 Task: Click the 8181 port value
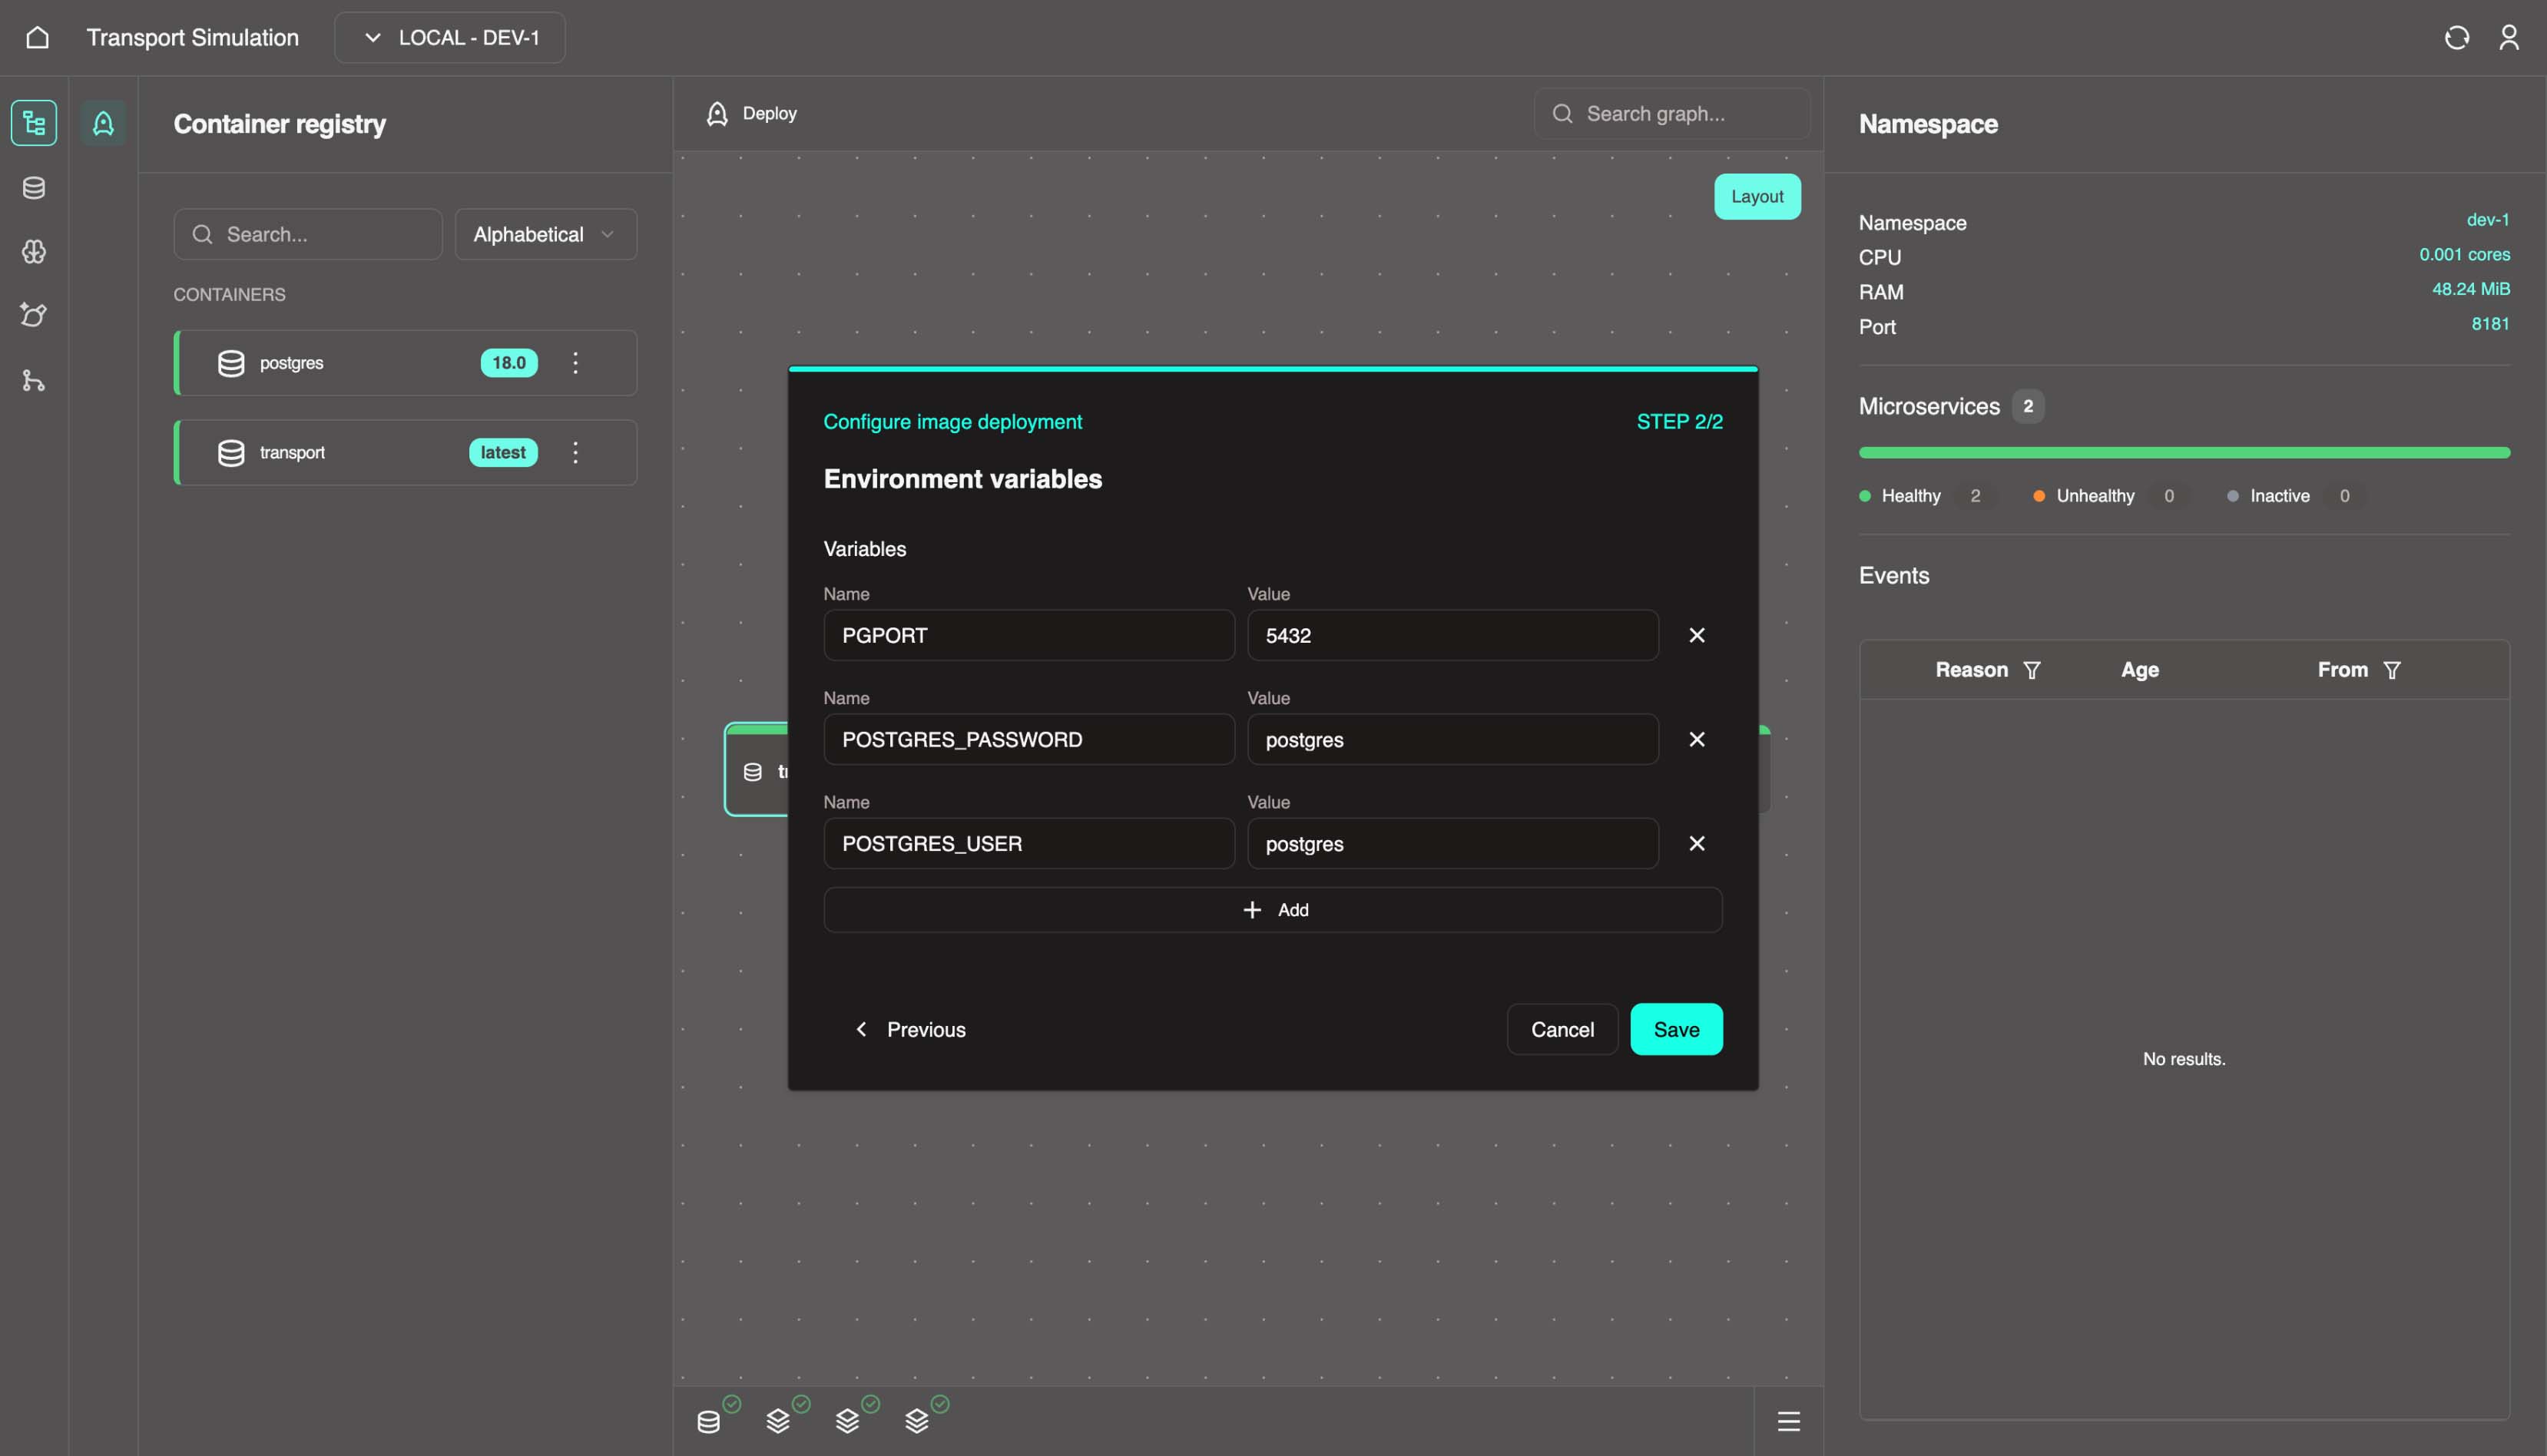[2490, 324]
